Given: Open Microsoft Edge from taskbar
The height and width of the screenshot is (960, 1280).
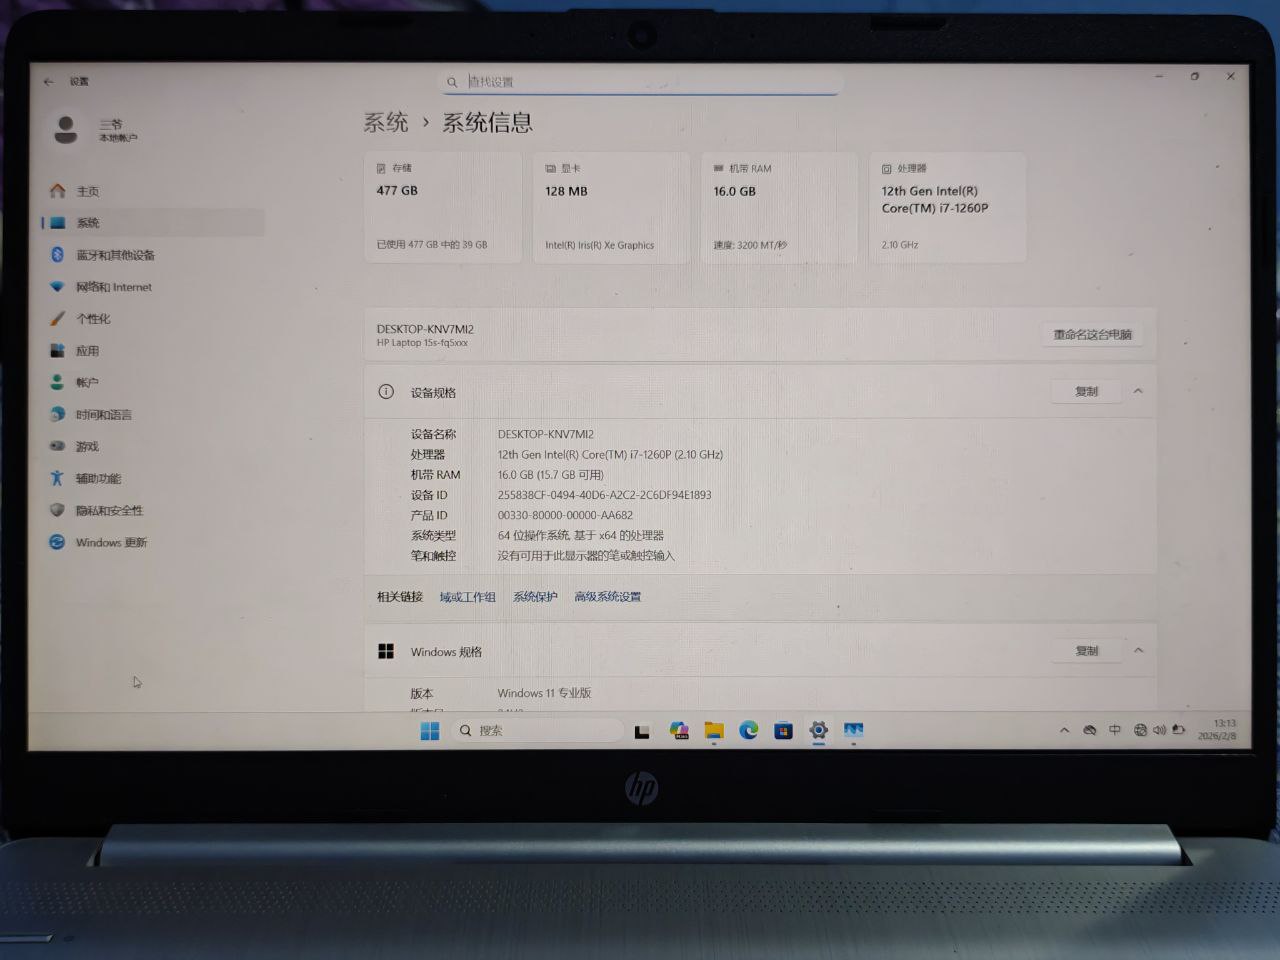Looking at the screenshot, I should tap(749, 731).
